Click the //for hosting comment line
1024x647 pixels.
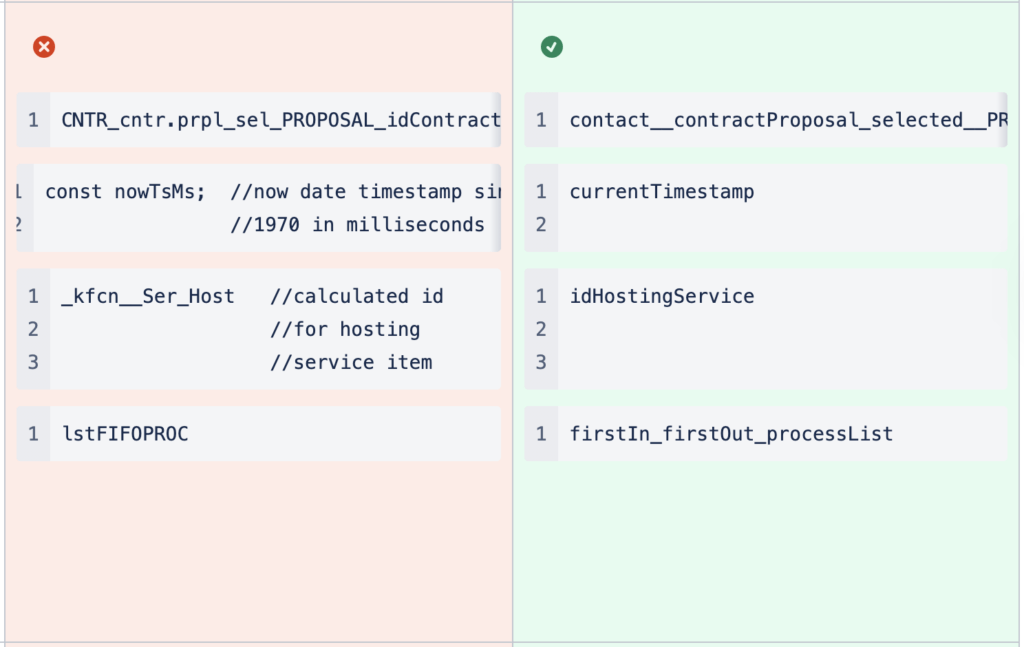345,329
